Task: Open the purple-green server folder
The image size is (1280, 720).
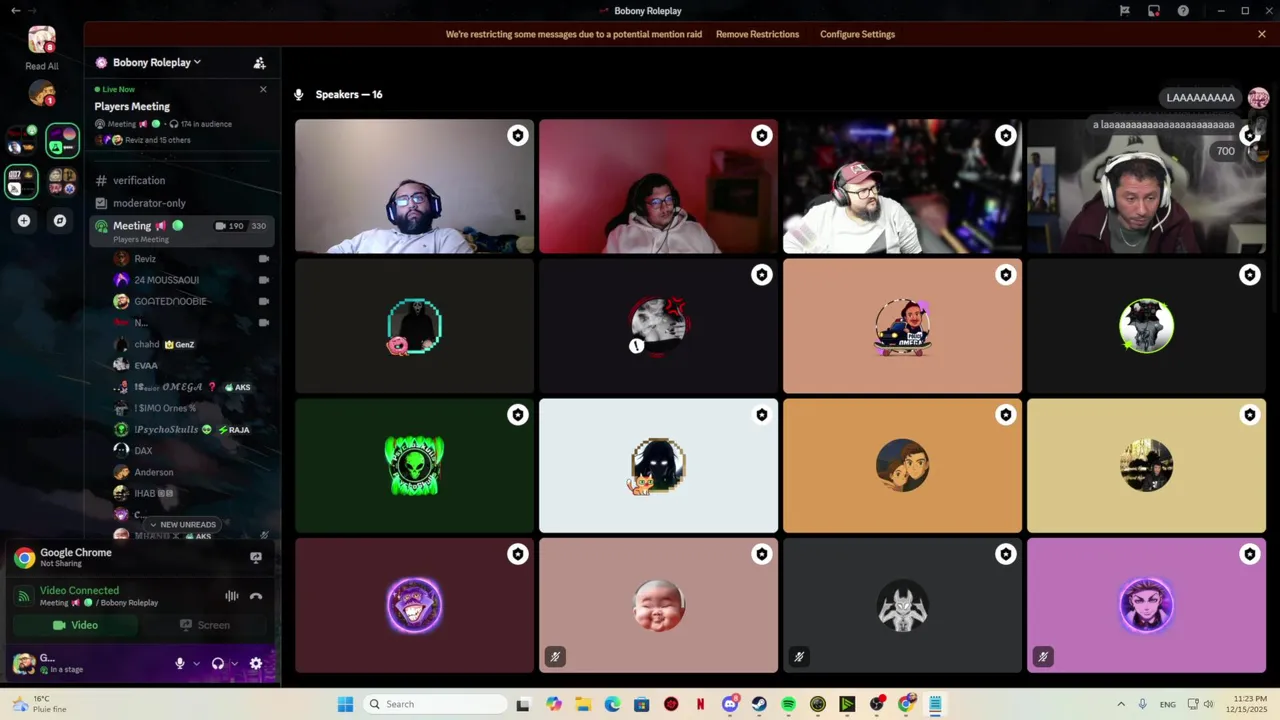Action: 62,140
